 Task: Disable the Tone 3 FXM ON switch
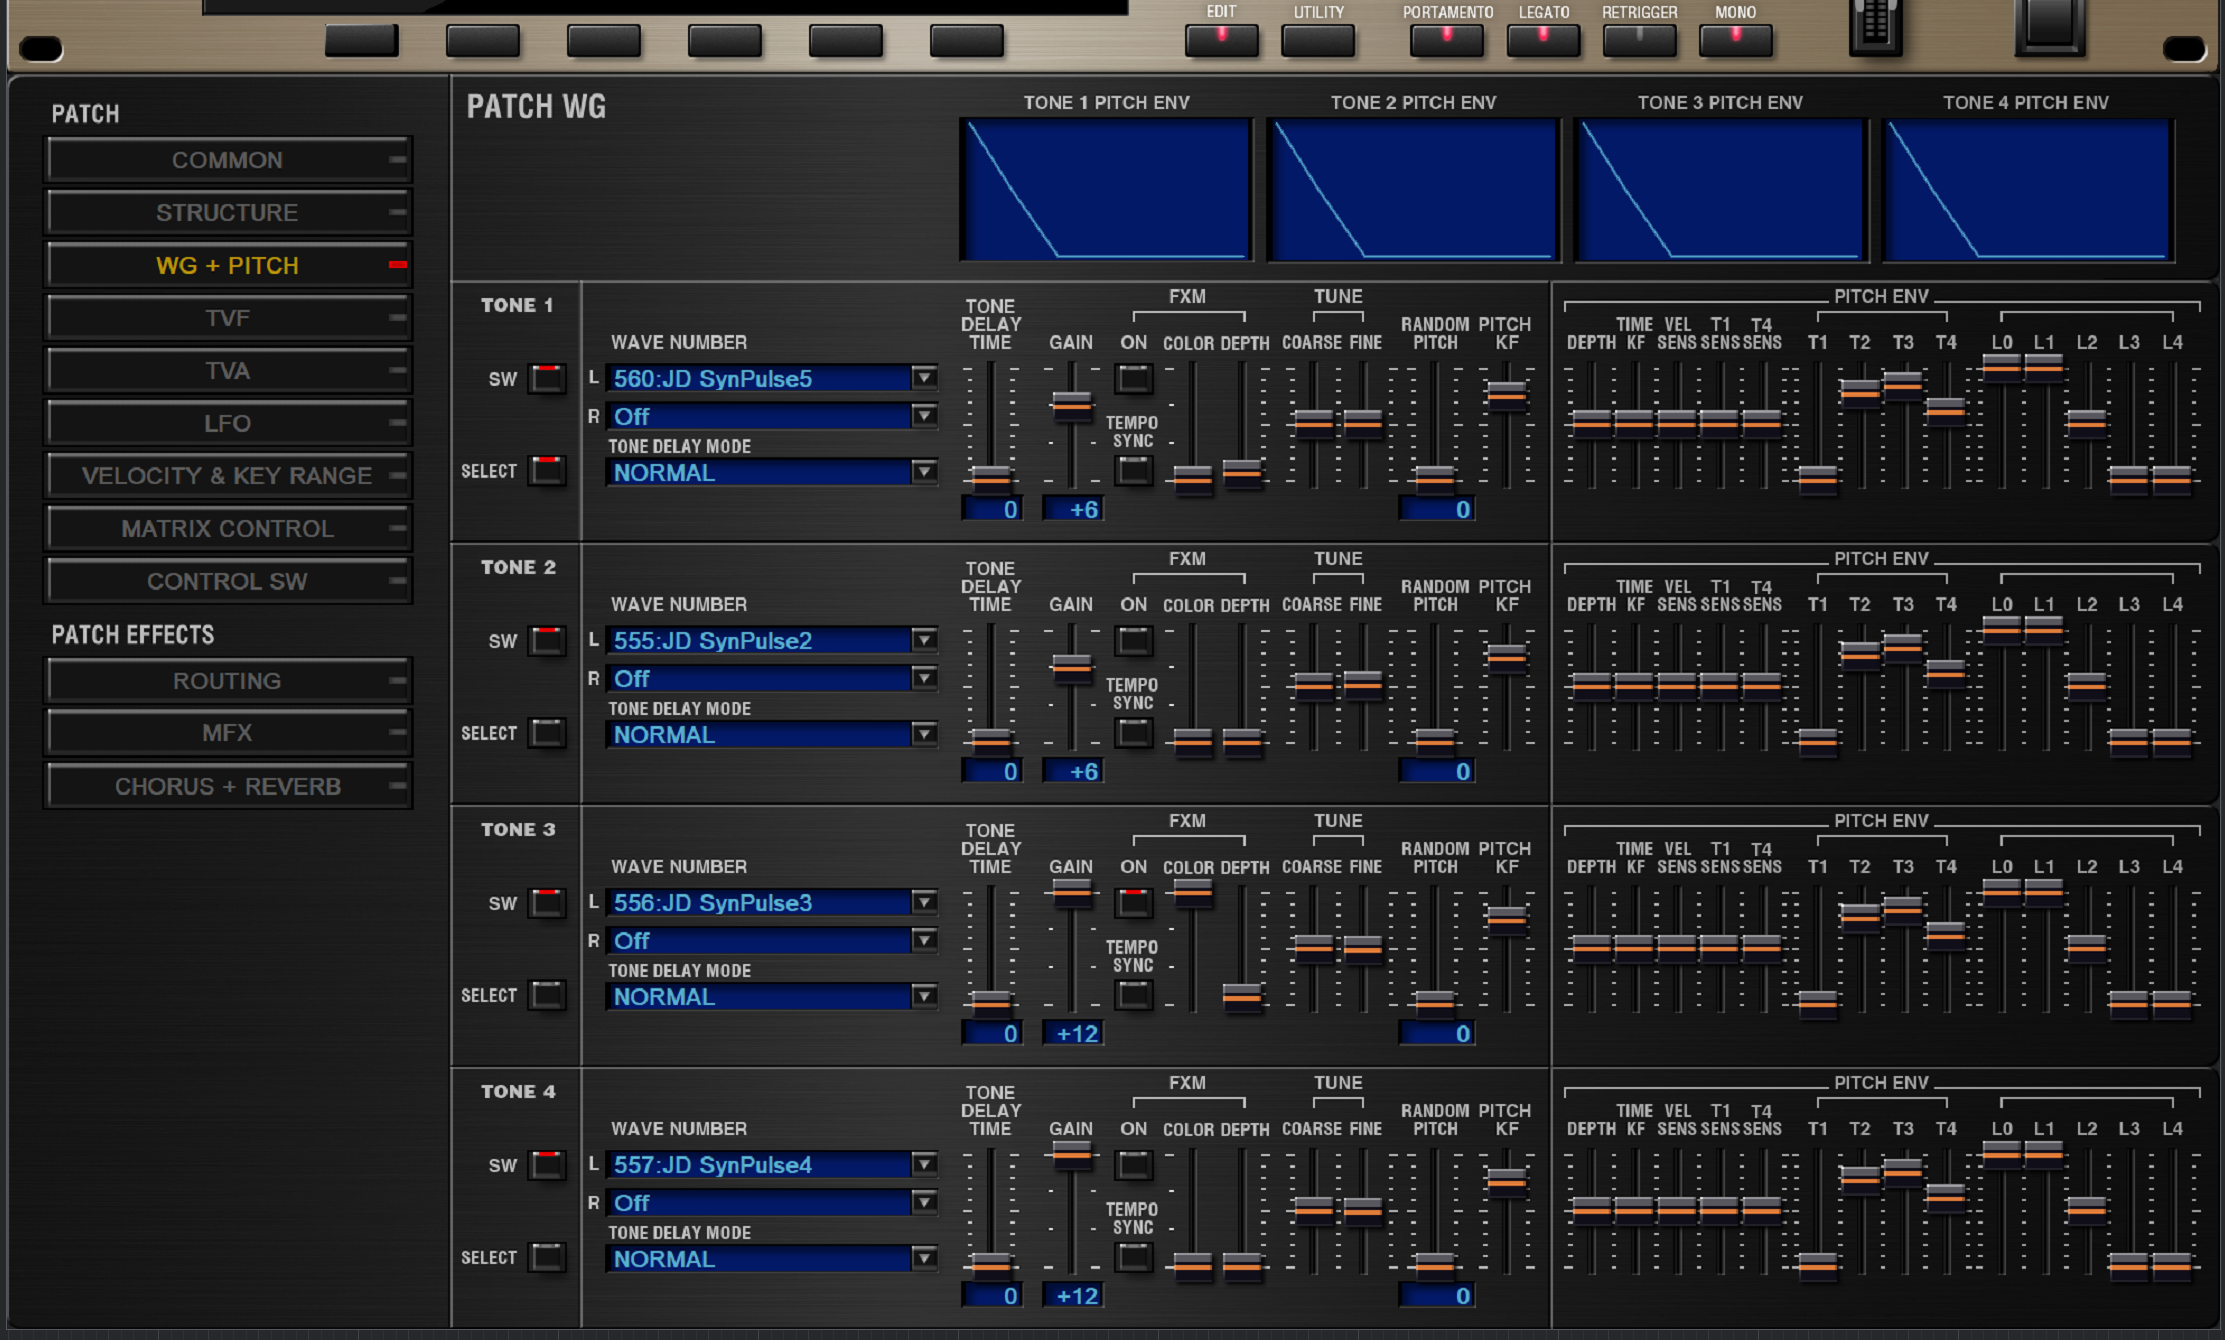(x=1133, y=902)
